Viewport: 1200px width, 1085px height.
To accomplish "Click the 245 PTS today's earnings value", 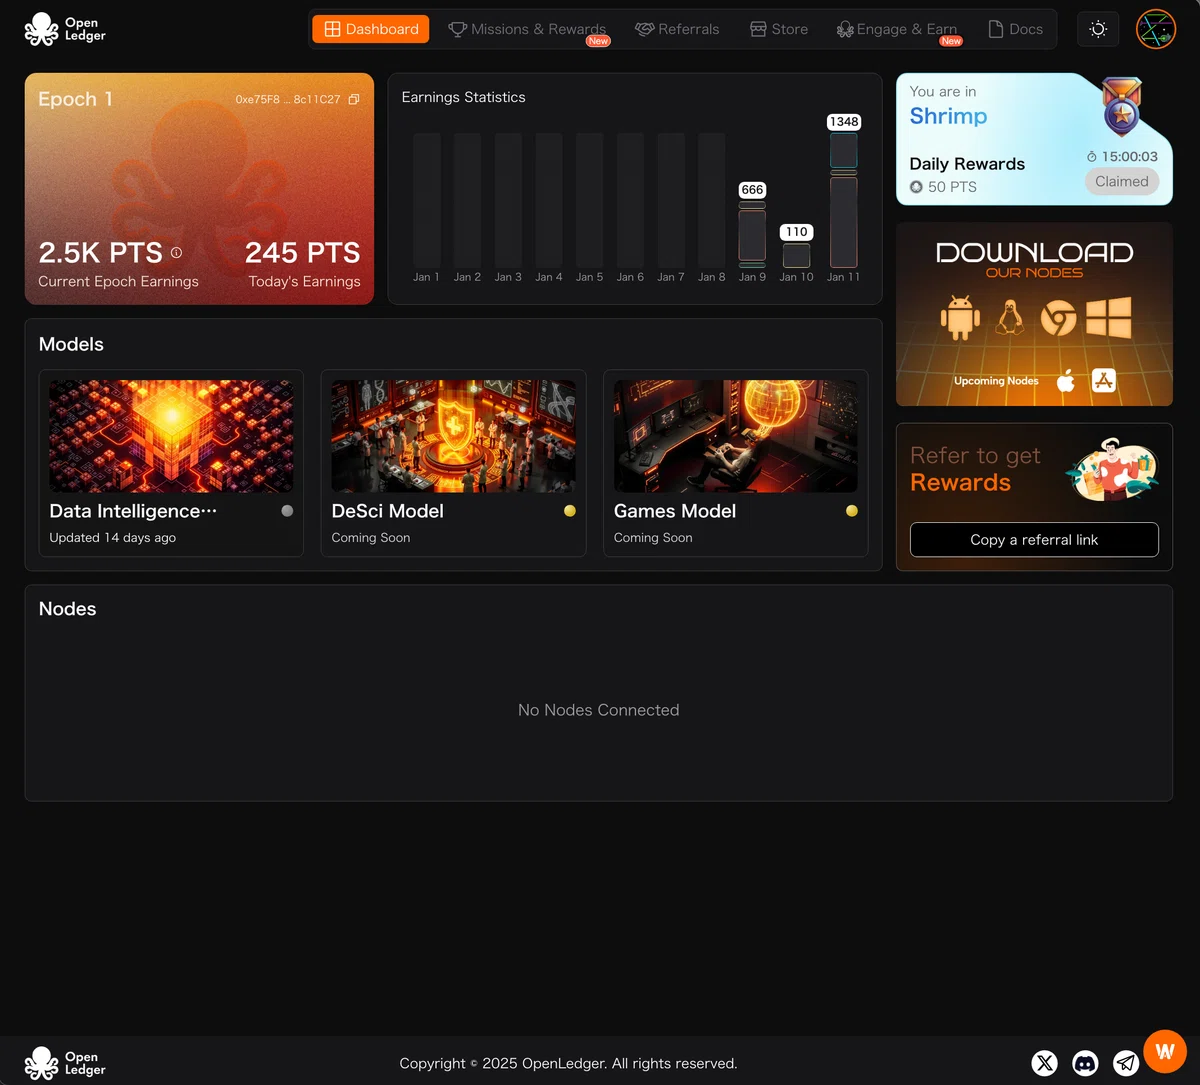I will pyautogui.click(x=302, y=253).
